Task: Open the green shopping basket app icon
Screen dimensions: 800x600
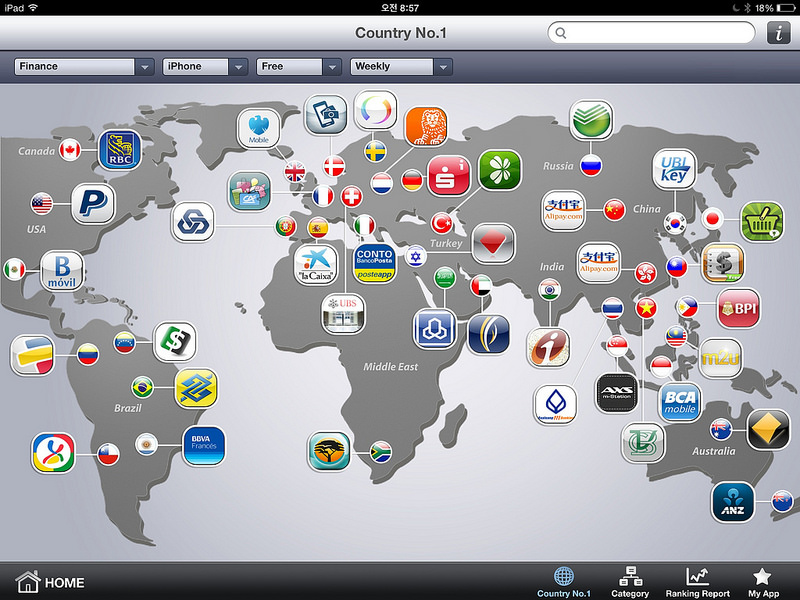Action: click(762, 222)
